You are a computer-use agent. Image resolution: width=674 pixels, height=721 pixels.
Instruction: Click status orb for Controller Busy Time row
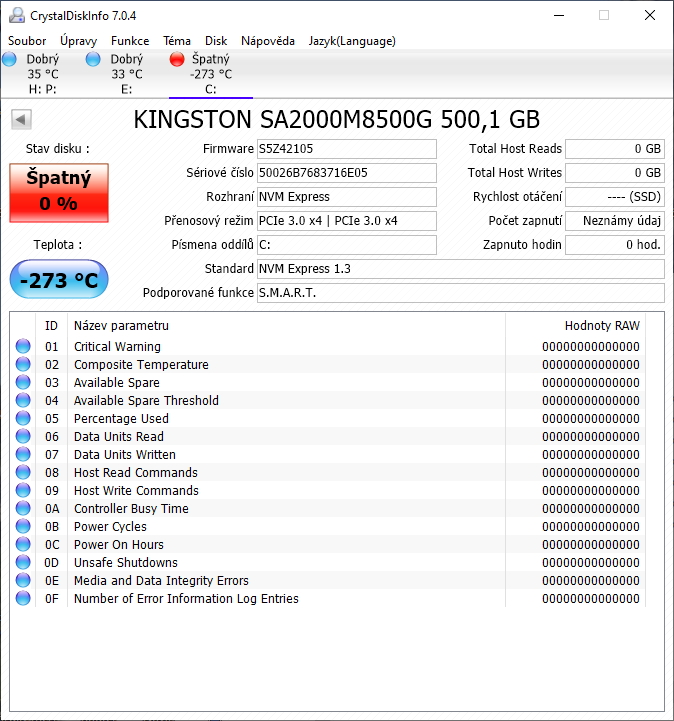pyautogui.click(x=23, y=508)
